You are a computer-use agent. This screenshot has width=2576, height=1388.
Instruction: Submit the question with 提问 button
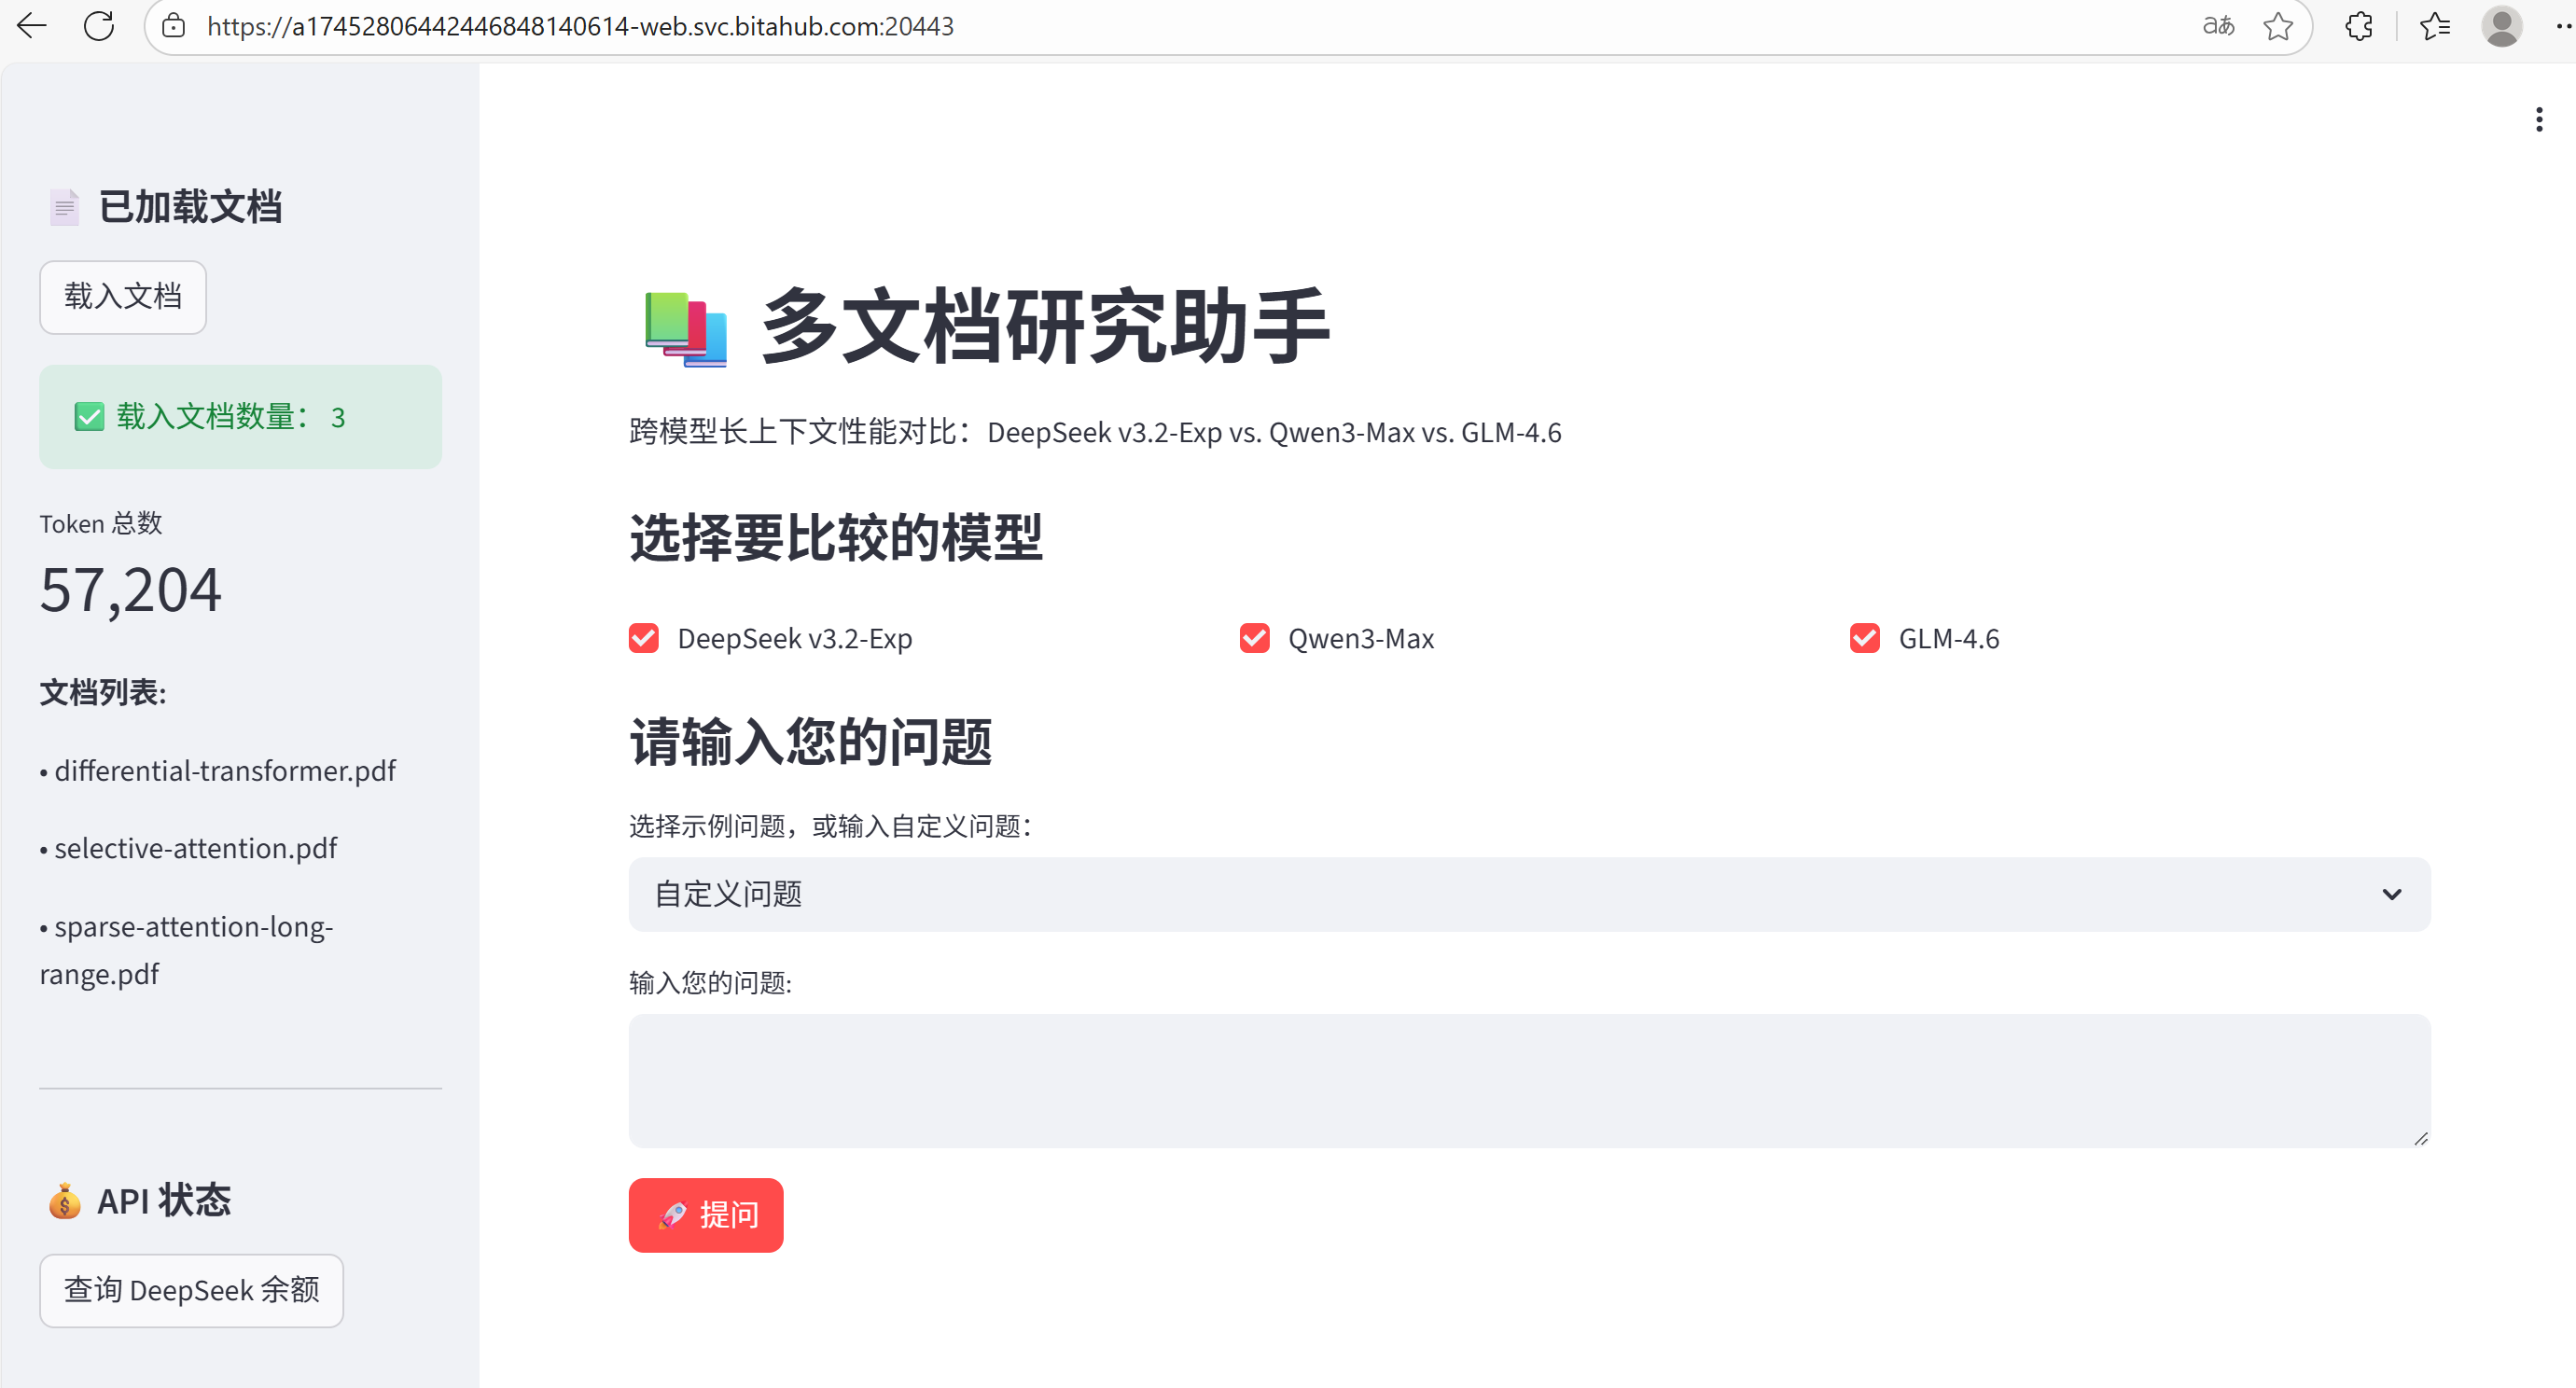706,1215
